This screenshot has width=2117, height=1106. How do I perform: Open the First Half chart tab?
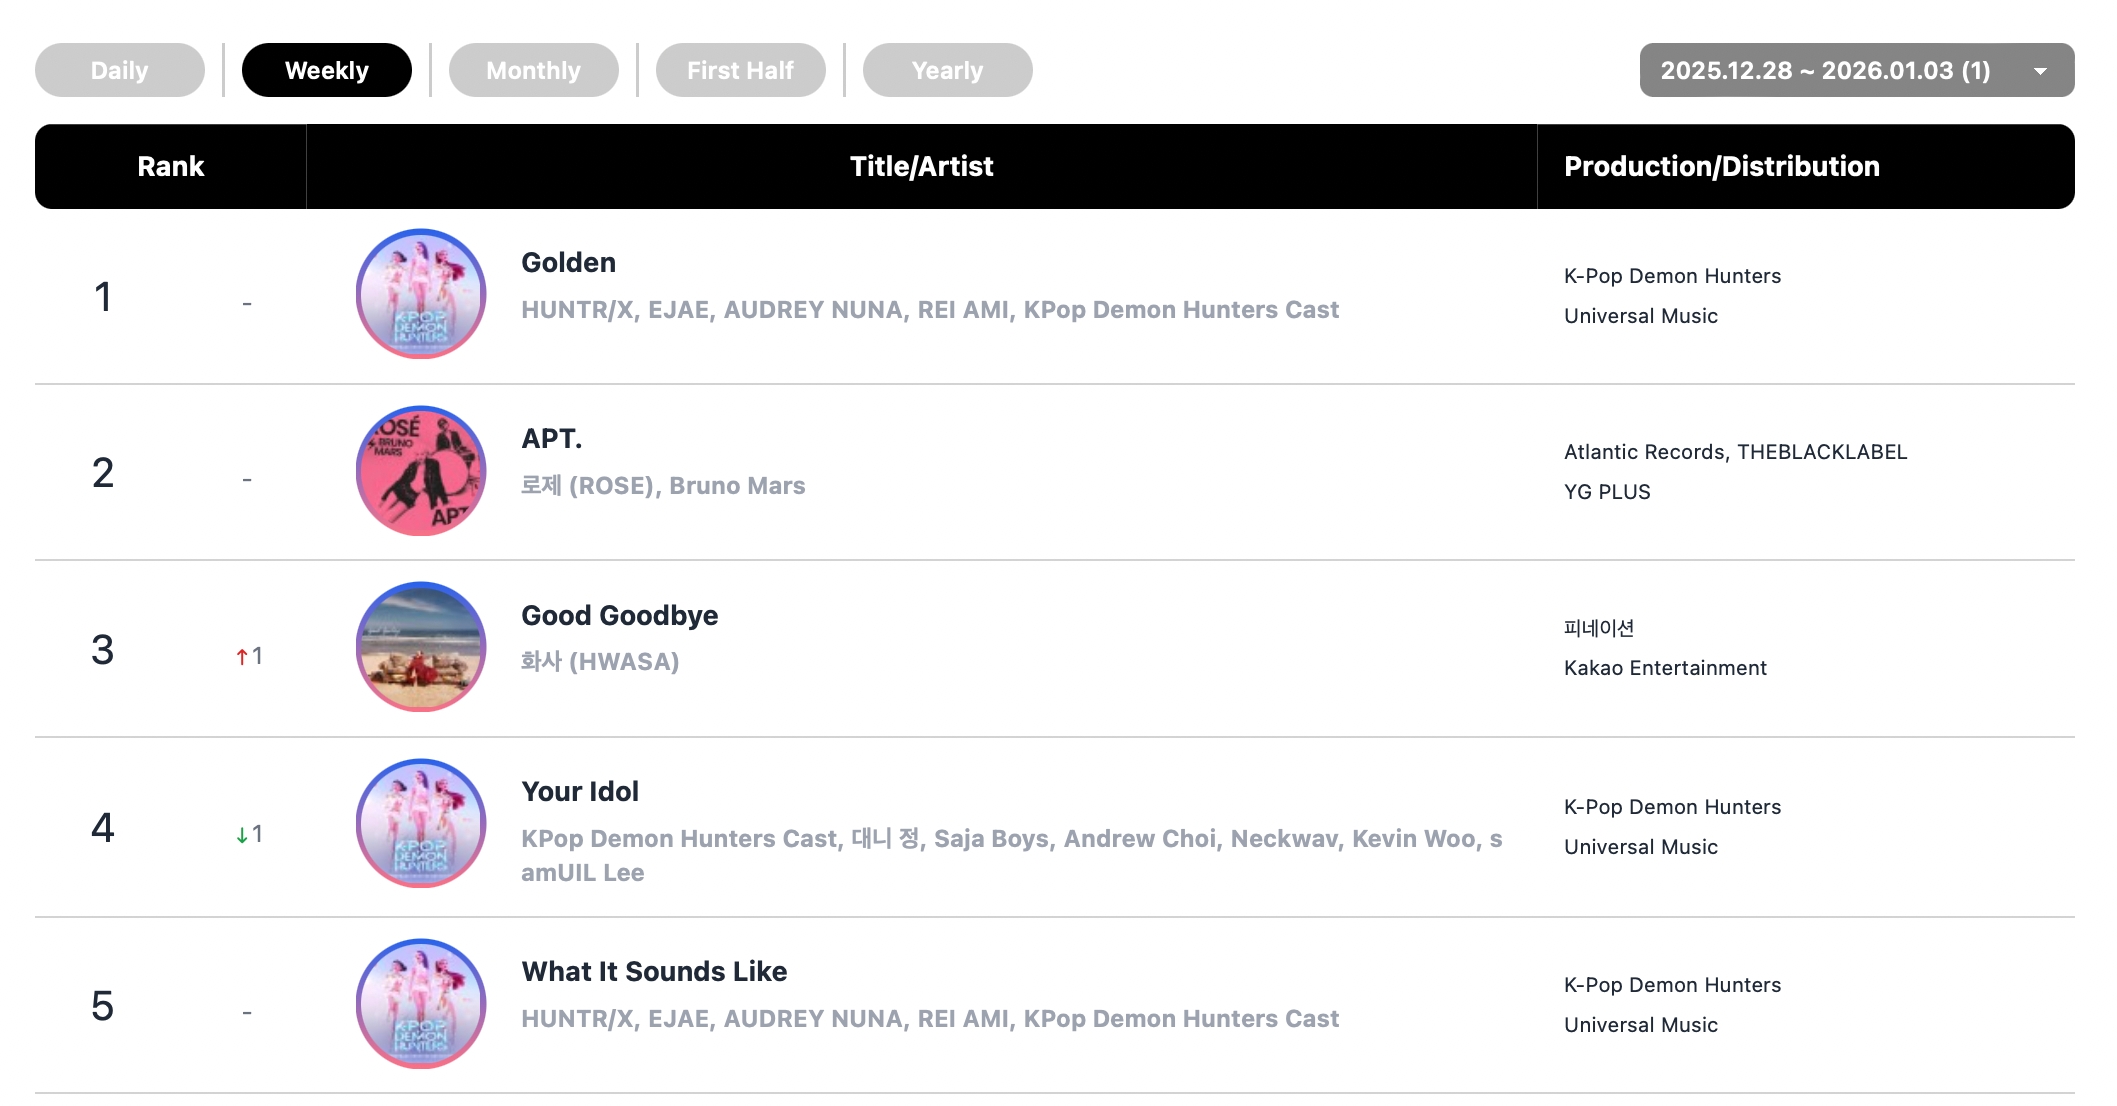(x=740, y=70)
